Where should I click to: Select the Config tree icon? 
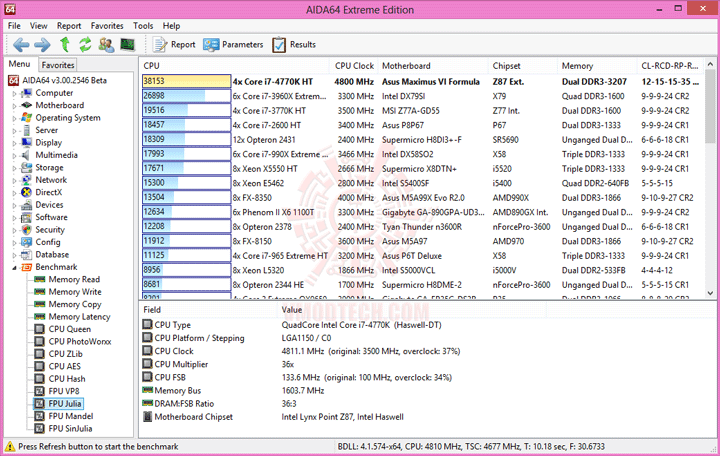coord(27,242)
